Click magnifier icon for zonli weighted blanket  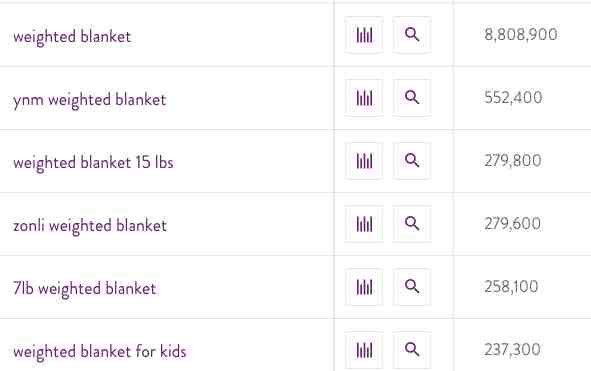(x=412, y=224)
